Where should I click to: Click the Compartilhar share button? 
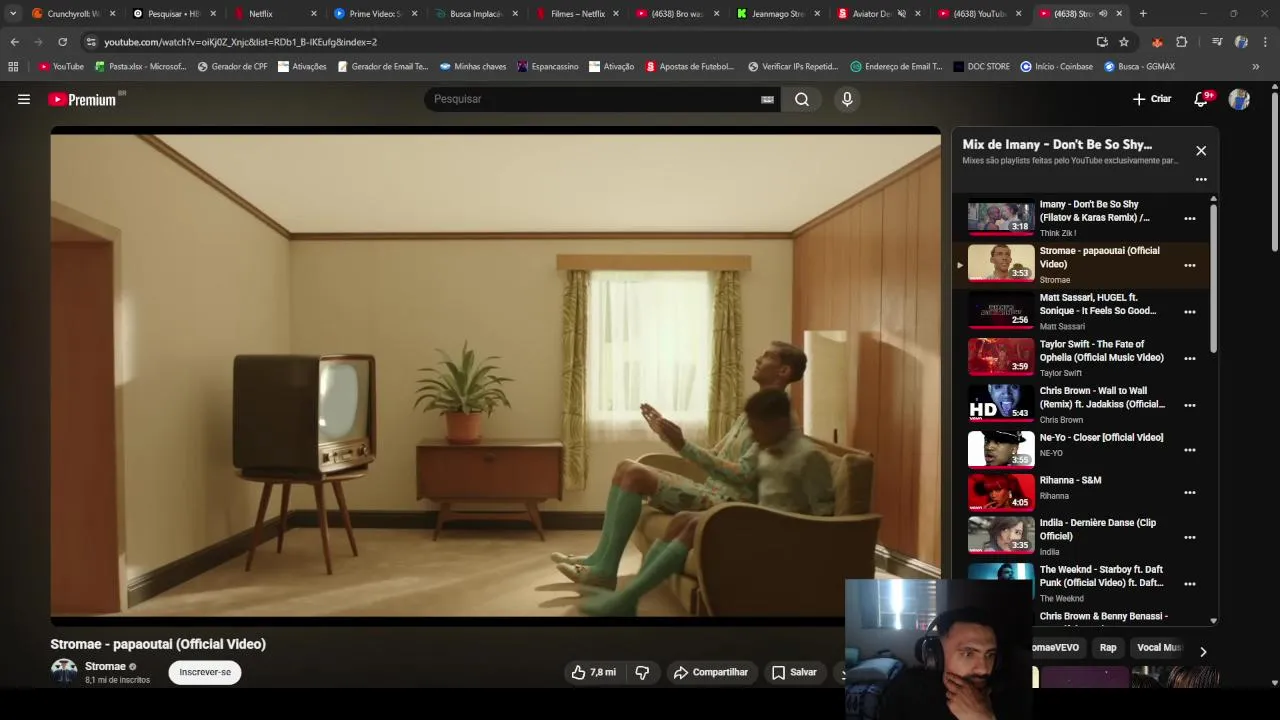coord(711,673)
